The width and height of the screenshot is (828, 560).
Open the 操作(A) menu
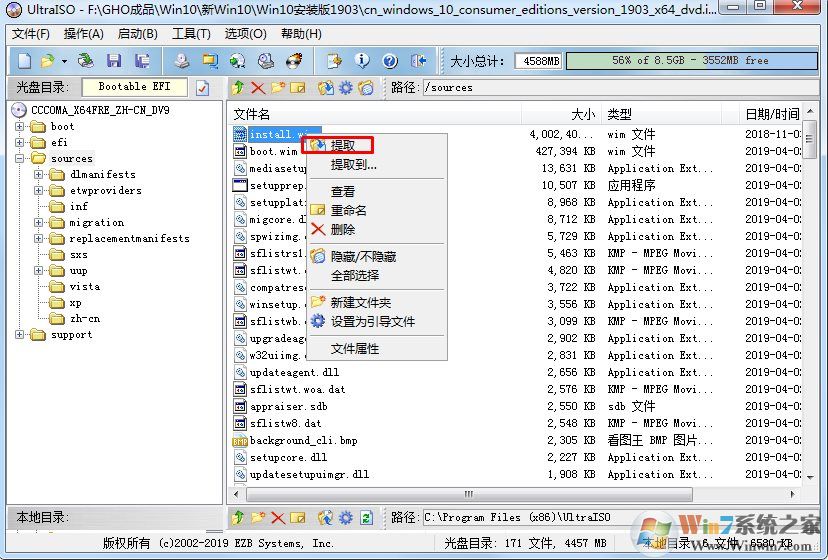tap(83, 34)
